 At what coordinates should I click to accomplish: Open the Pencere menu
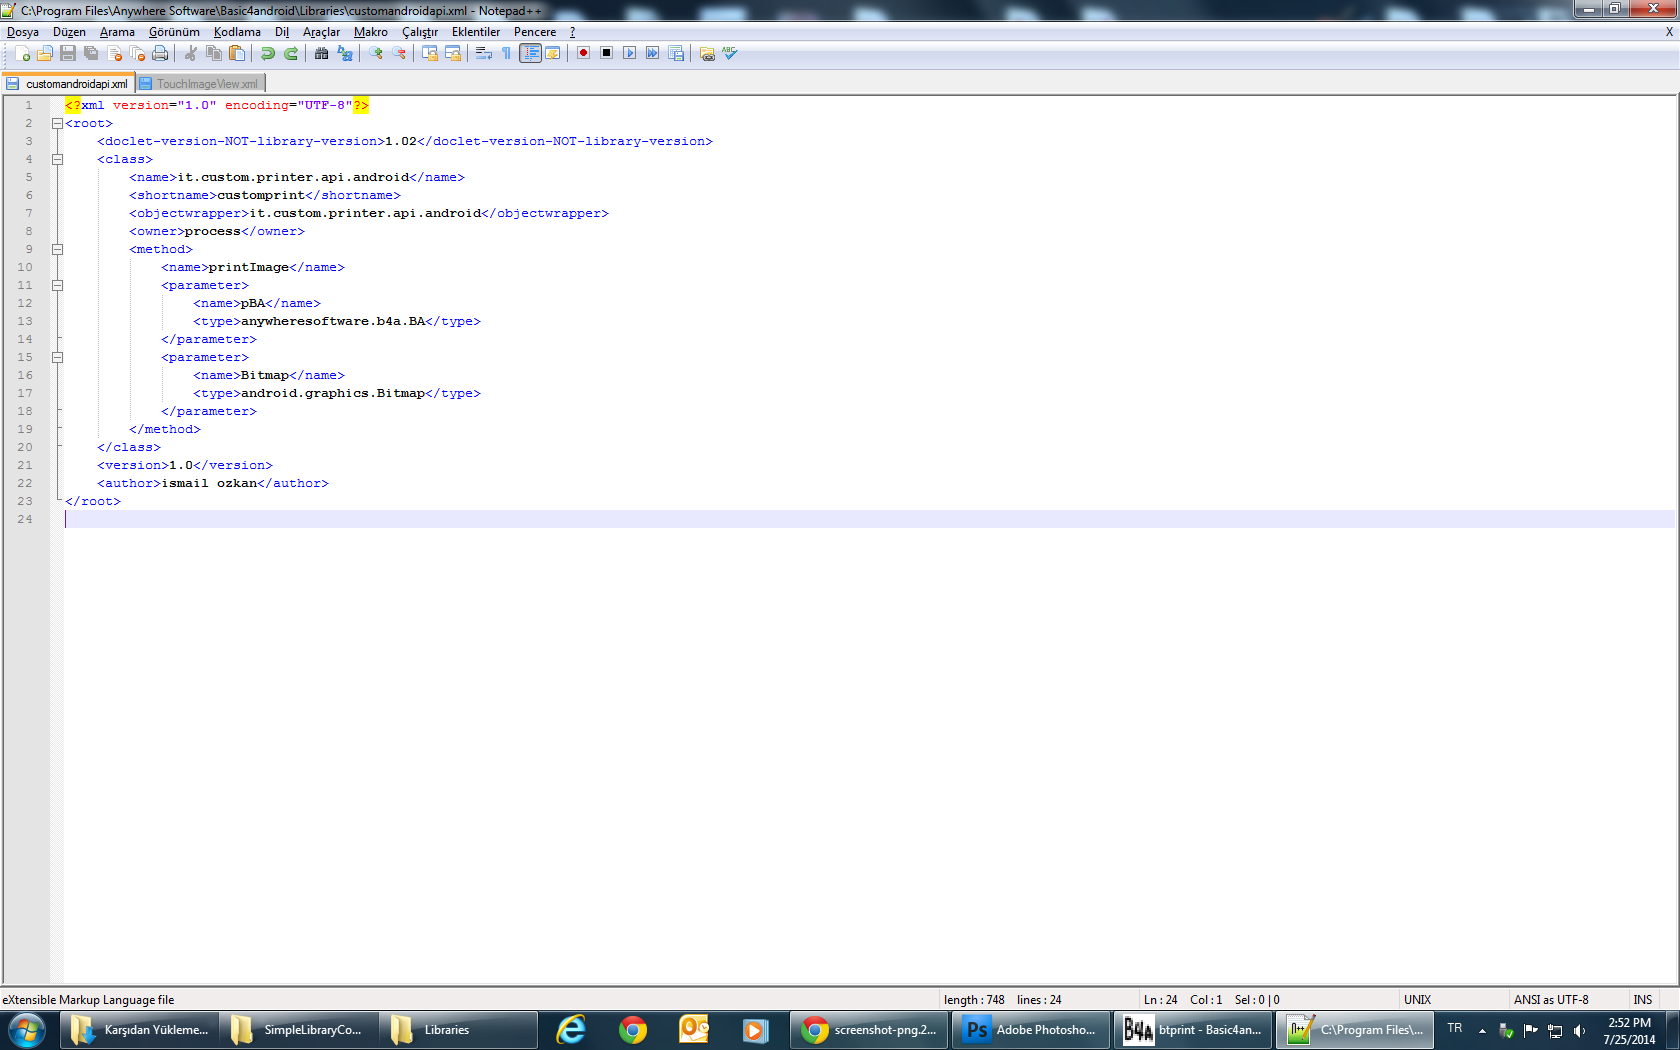tap(535, 32)
